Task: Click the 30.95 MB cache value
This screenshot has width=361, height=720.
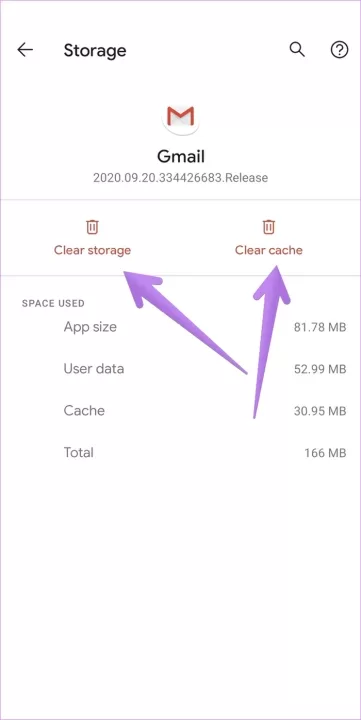Action: point(320,411)
